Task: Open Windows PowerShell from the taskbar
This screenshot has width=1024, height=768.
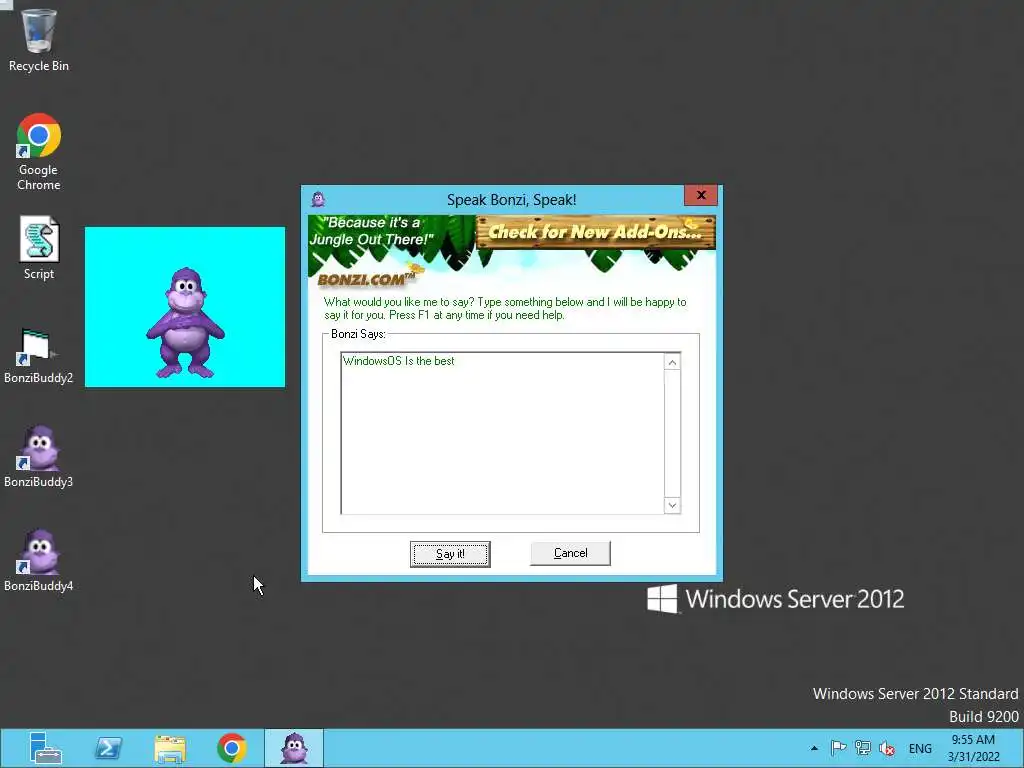Action: 108,748
